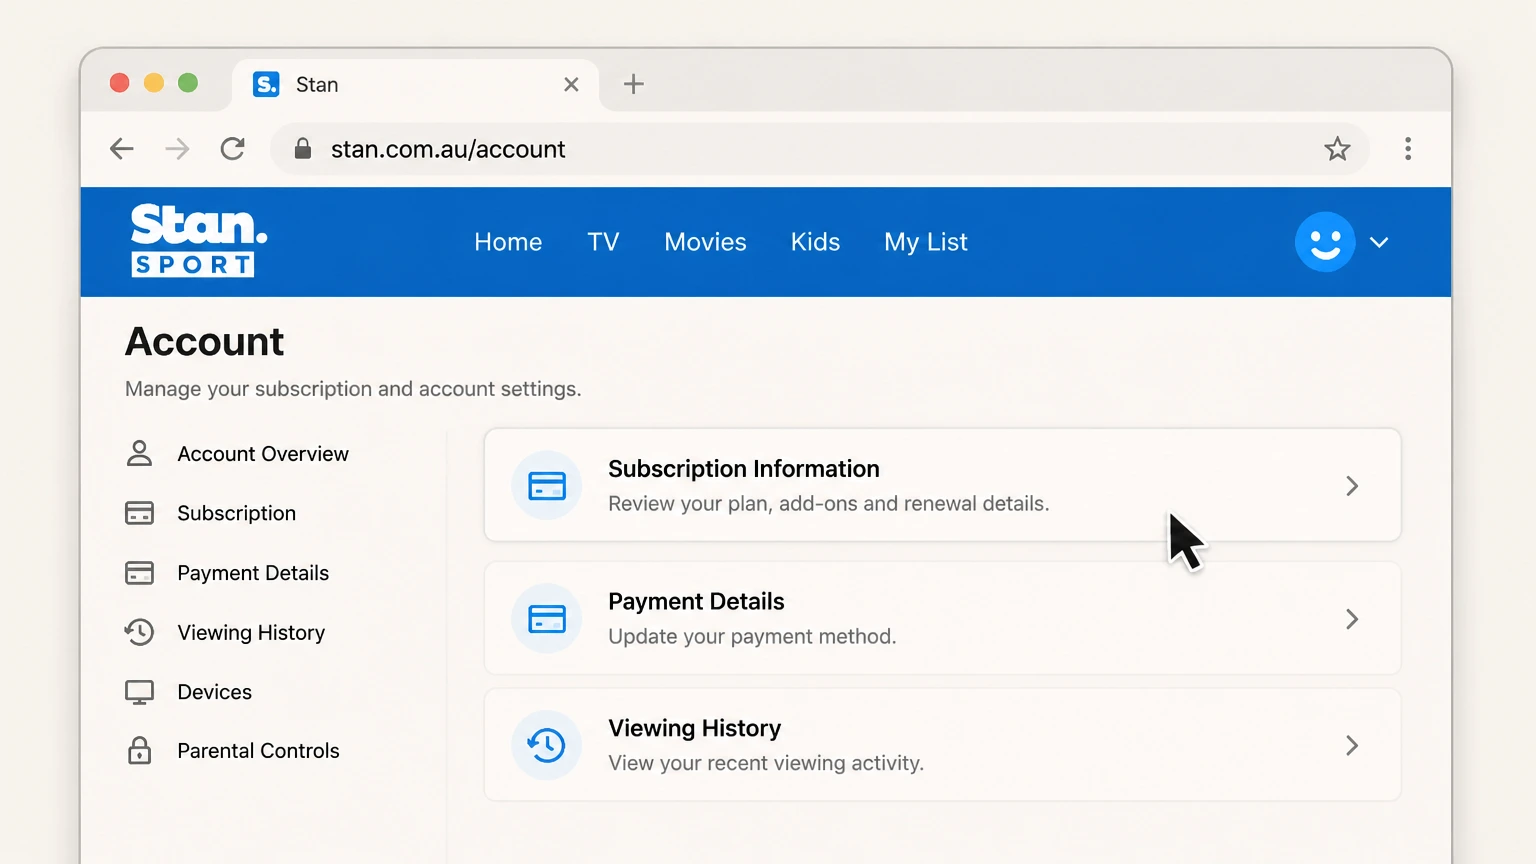
Task: Open Payment Details card via its chevron
Action: point(1352,619)
